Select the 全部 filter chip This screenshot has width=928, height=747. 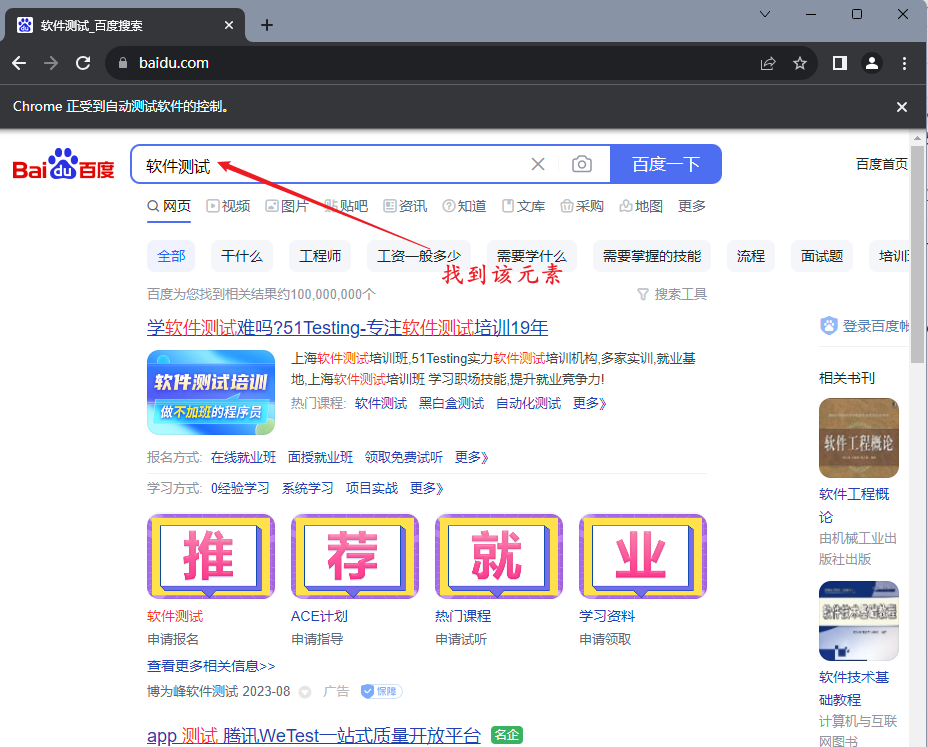pyautogui.click(x=171, y=256)
